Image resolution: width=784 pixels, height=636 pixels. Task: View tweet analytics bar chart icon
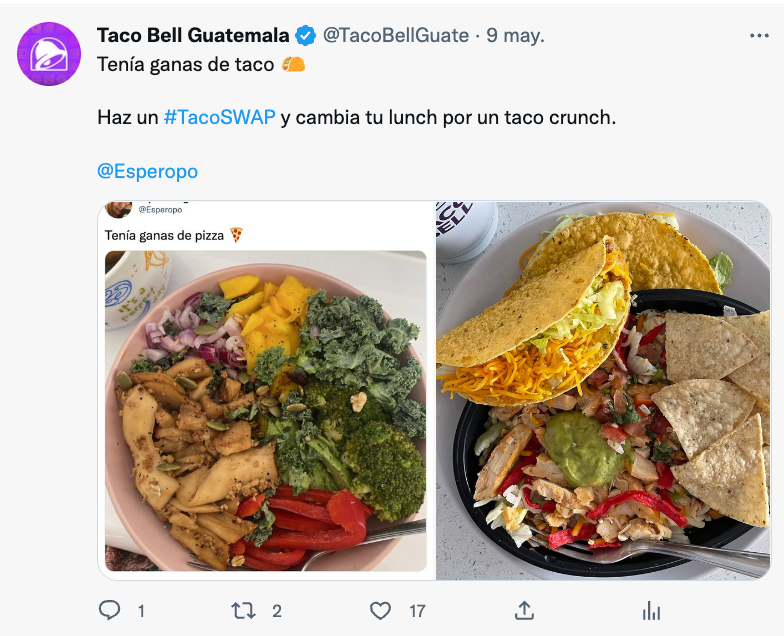651,610
